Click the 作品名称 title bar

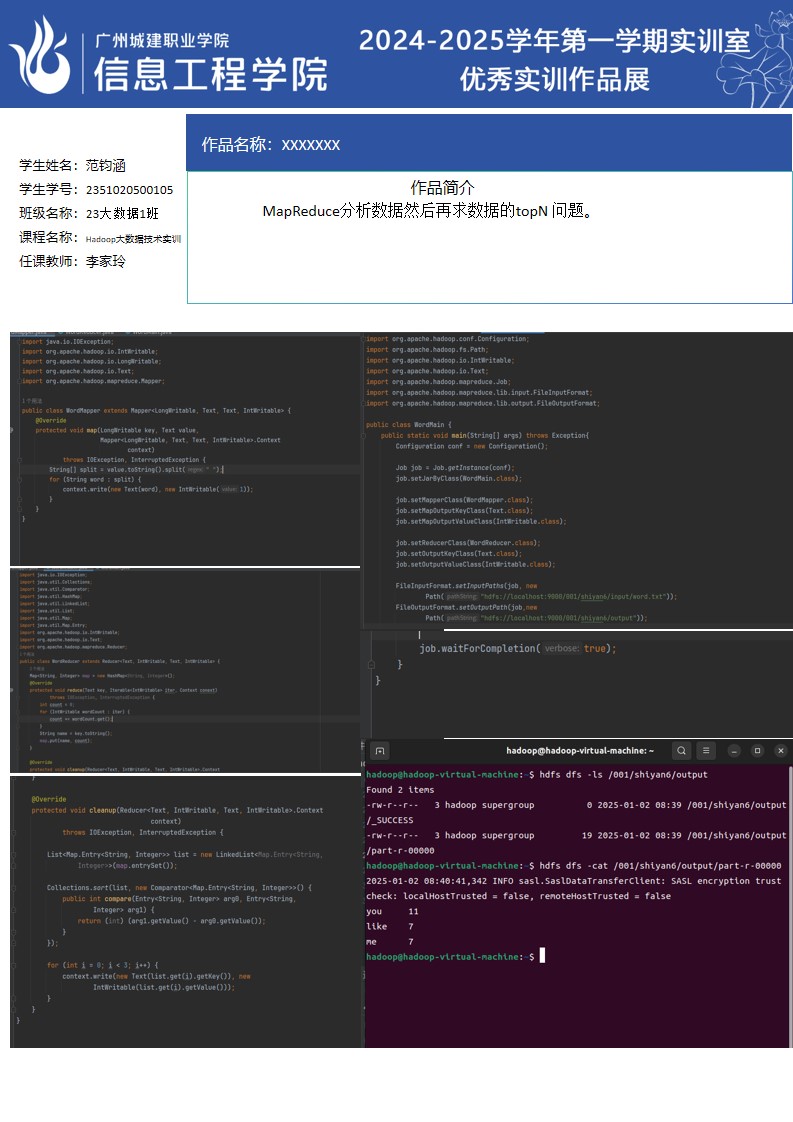click(489, 144)
